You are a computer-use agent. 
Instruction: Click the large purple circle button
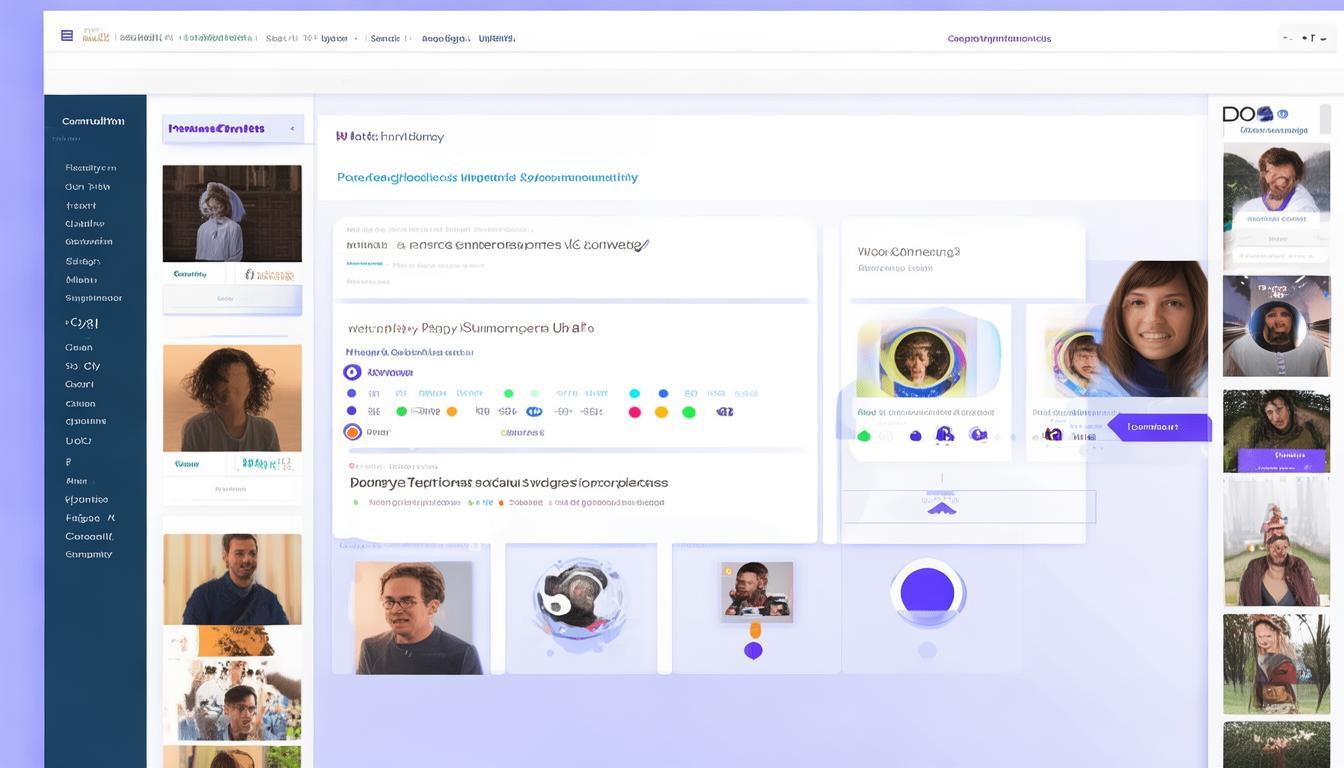(x=927, y=592)
